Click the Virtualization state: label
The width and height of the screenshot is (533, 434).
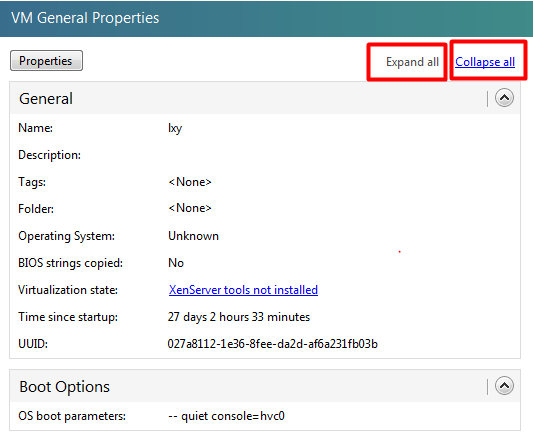click(68, 290)
